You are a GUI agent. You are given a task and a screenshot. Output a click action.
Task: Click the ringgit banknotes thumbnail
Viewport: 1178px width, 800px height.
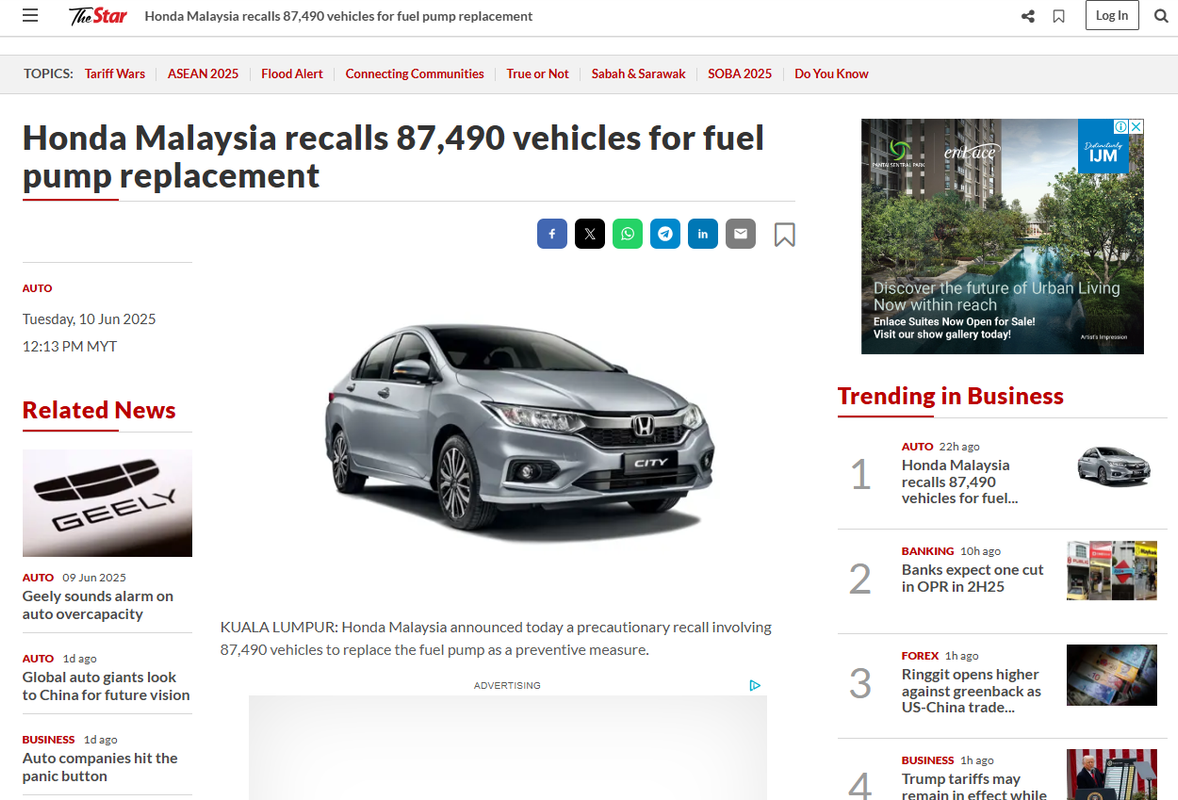tap(1112, 675)
